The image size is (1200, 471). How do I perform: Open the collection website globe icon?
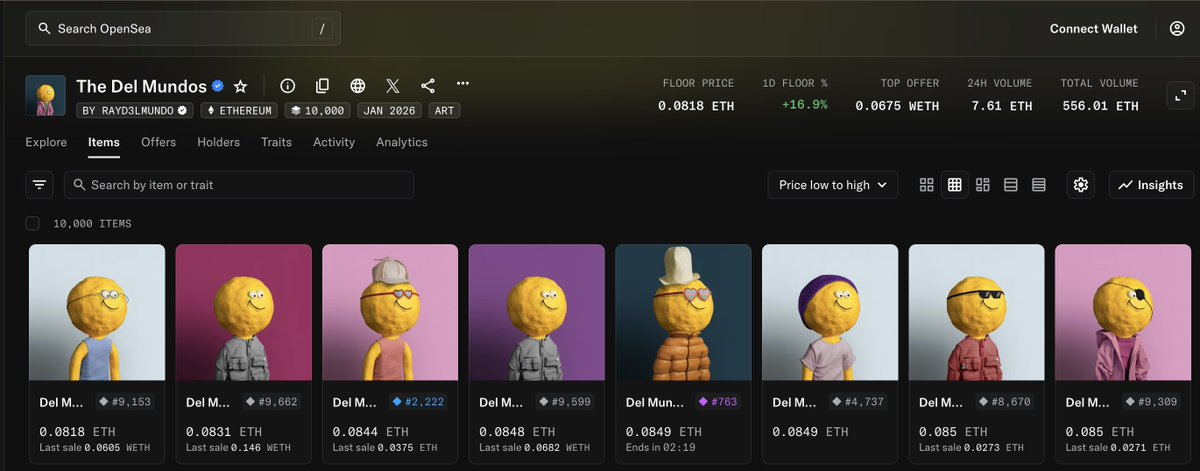357,86
